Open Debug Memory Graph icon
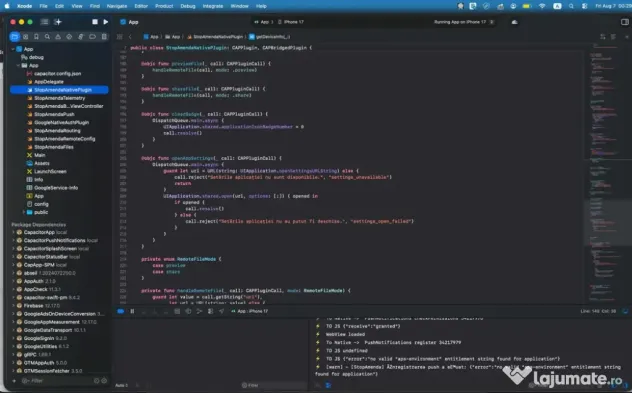The width and height of the screenshot is (632, 393). (199, 311)
